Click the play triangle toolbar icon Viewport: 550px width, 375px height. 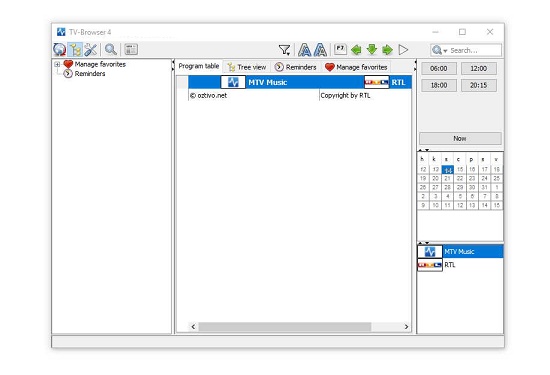[403, 50]
